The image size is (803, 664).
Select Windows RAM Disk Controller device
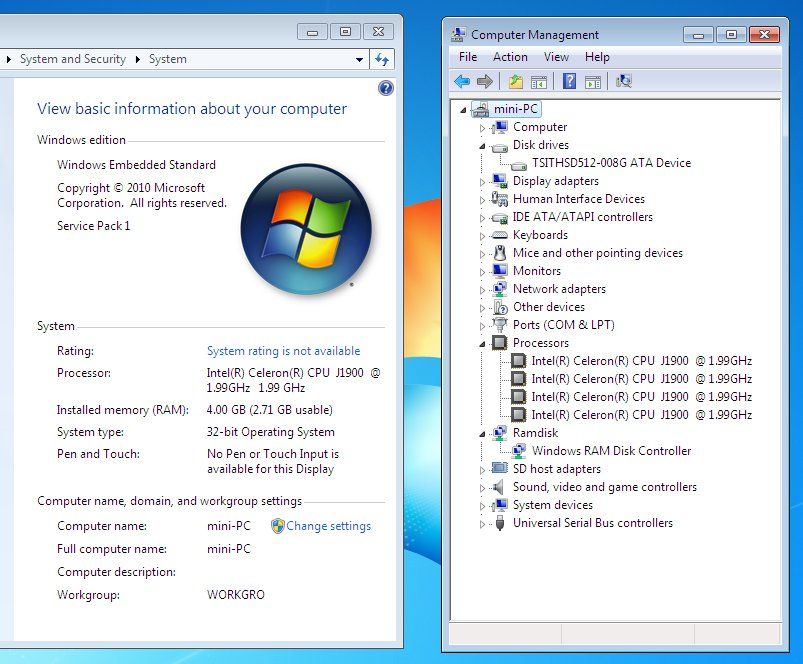[611, 451]
